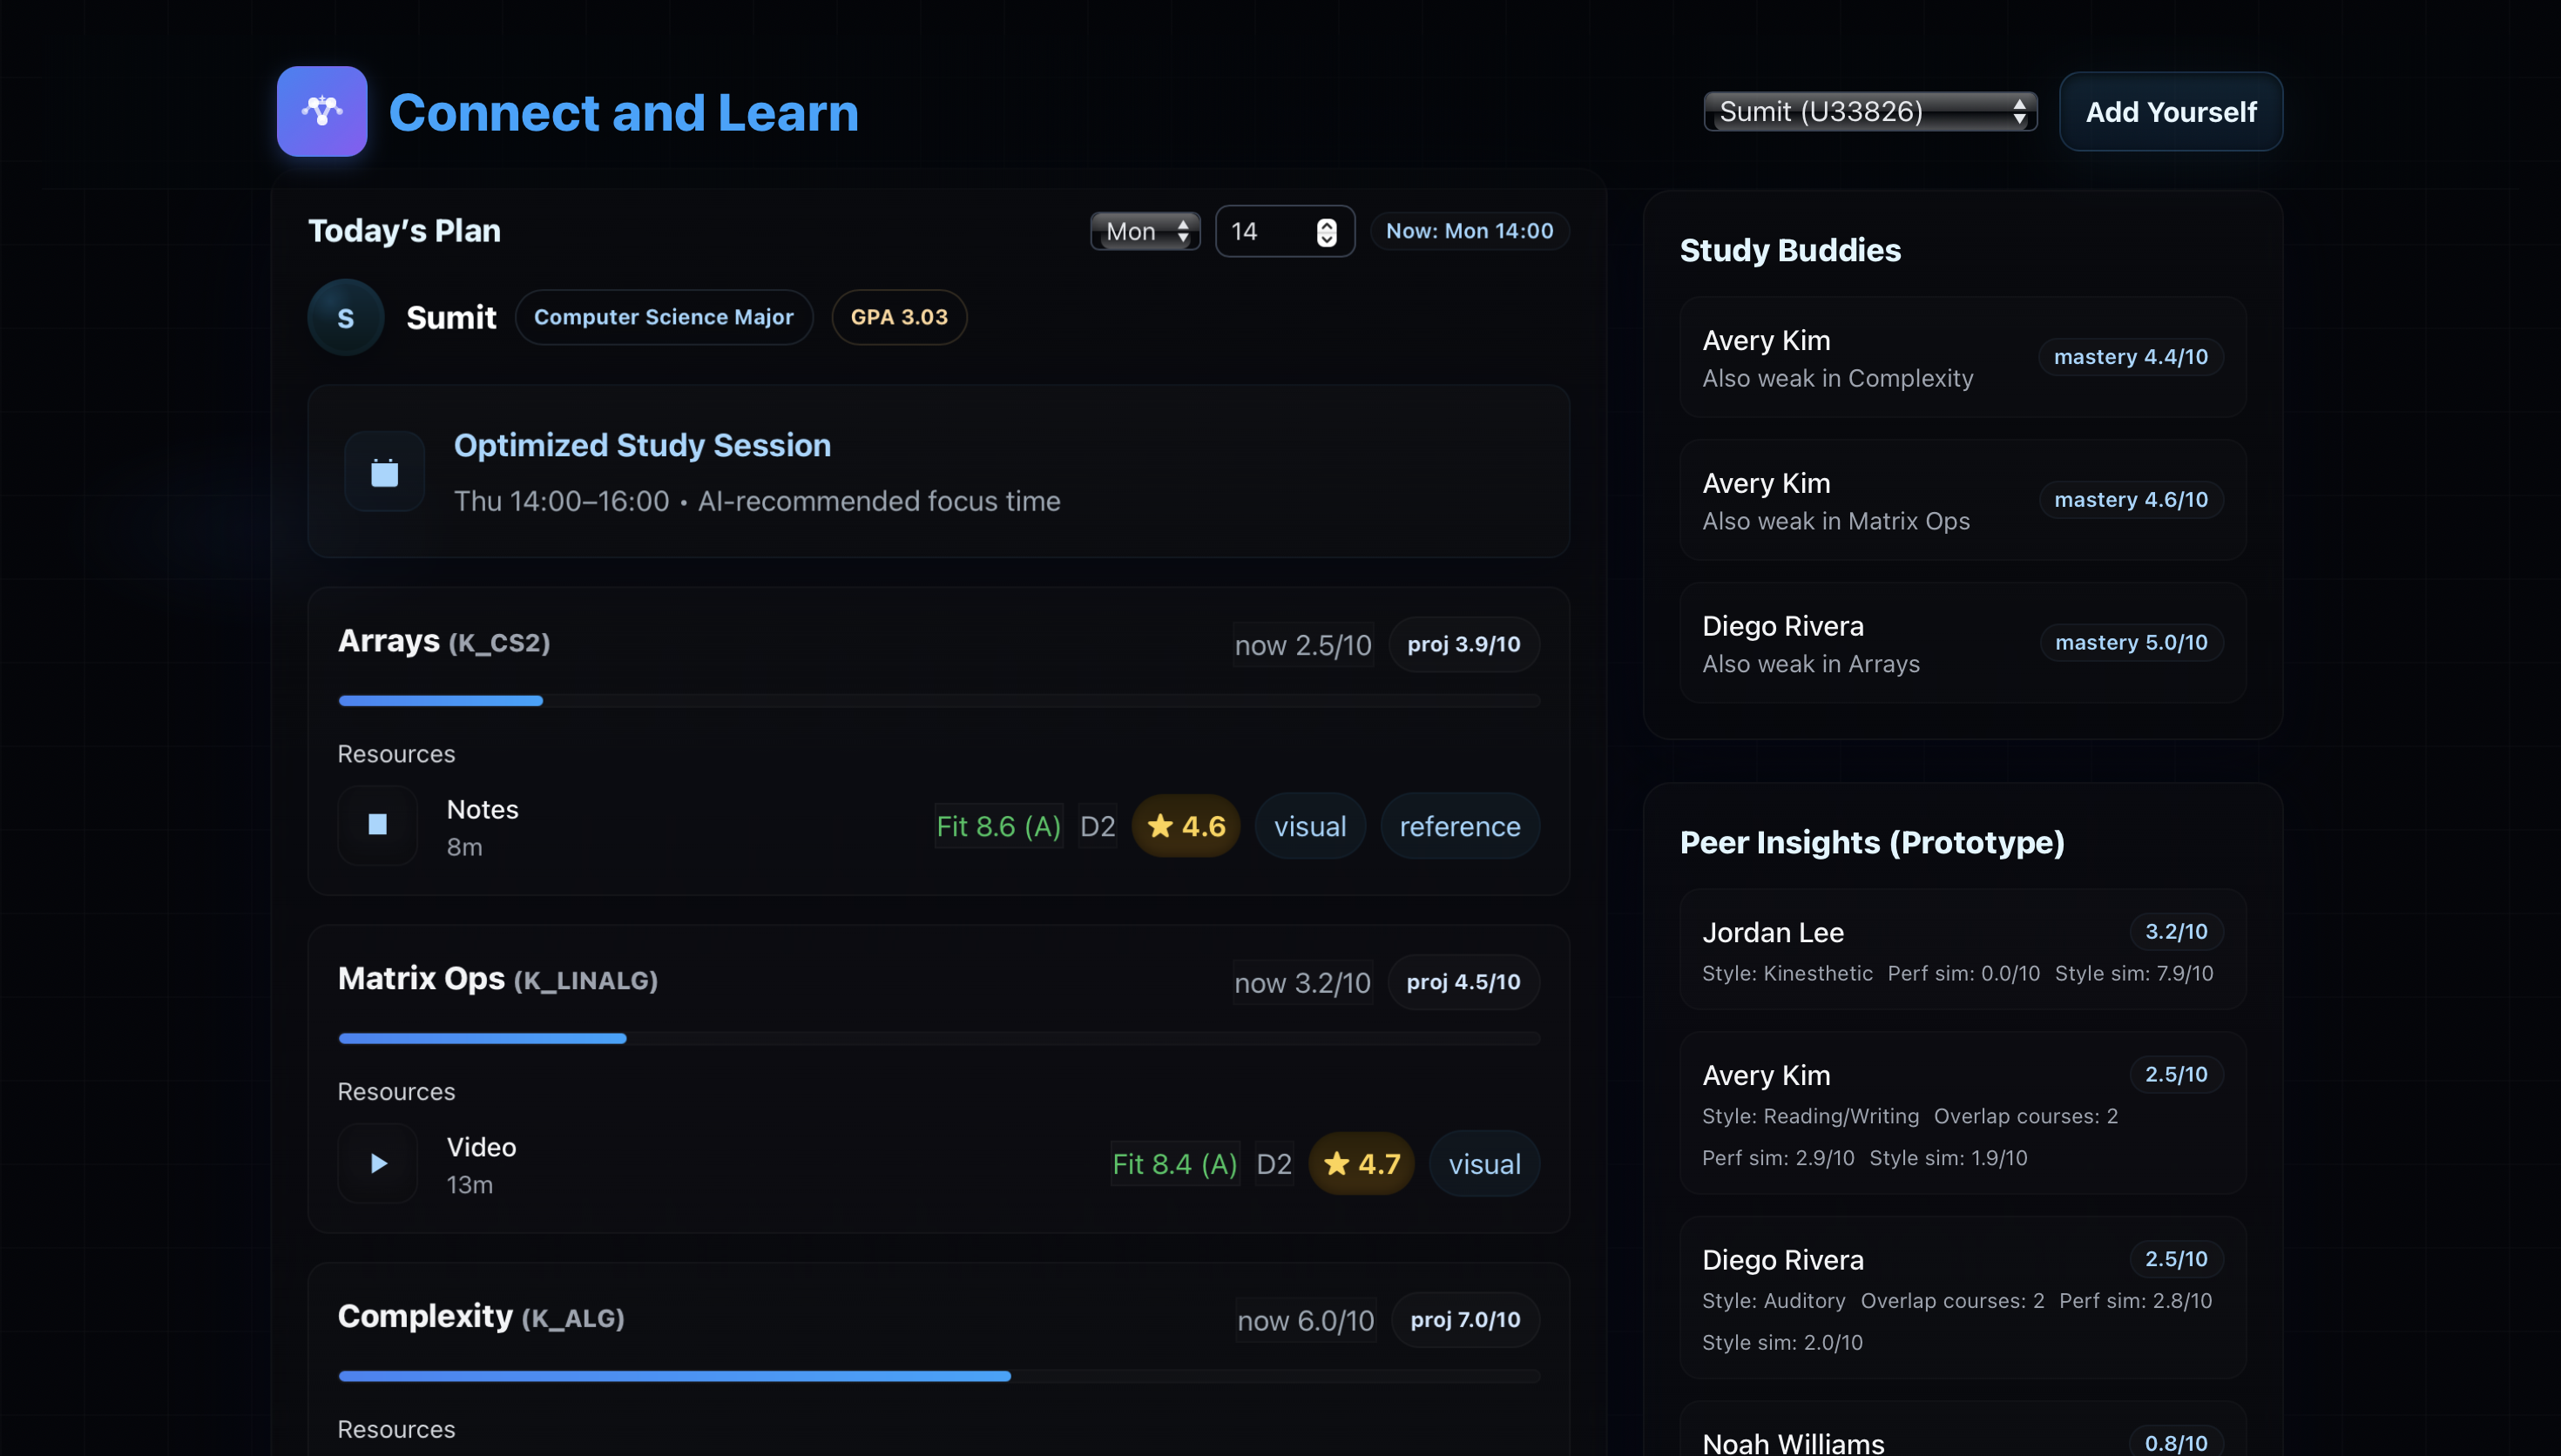2561x1456 pixels.
Task: Click the Video play icon under Matrix Ops
Action: point(377,1163)
